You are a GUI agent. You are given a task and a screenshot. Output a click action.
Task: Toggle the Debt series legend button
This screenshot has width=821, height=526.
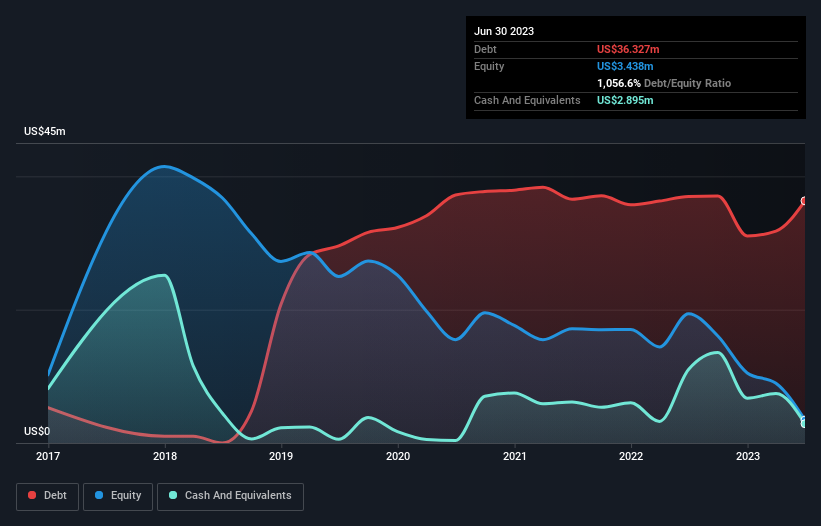(x=48, y=496)
